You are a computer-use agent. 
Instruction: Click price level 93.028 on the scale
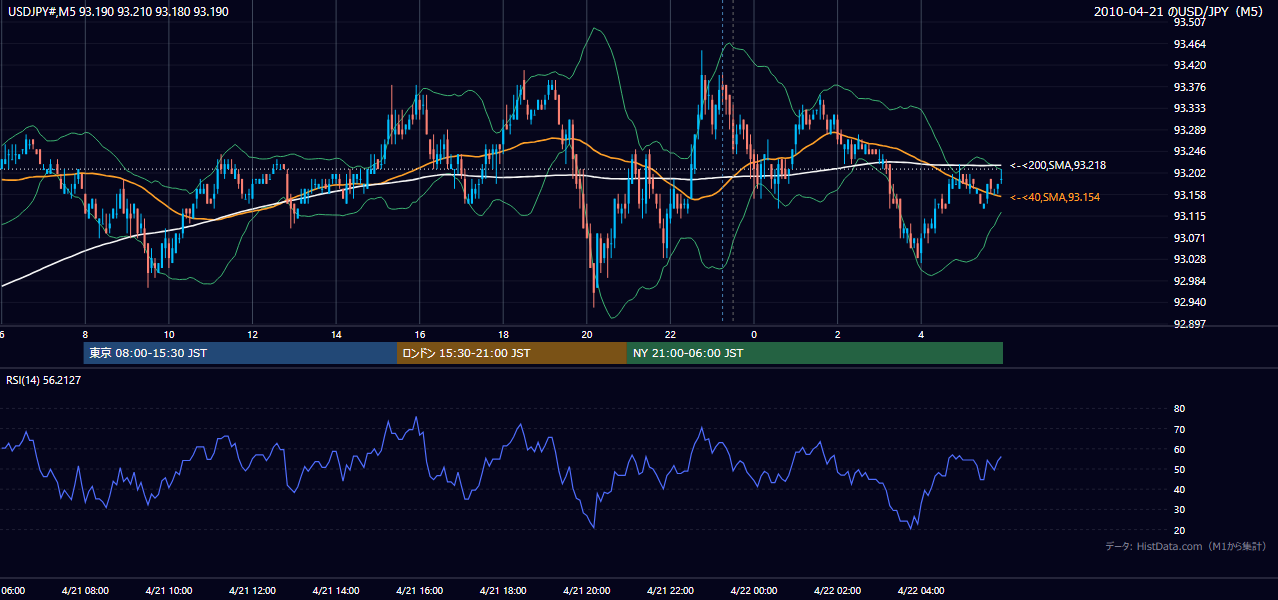1189,259
